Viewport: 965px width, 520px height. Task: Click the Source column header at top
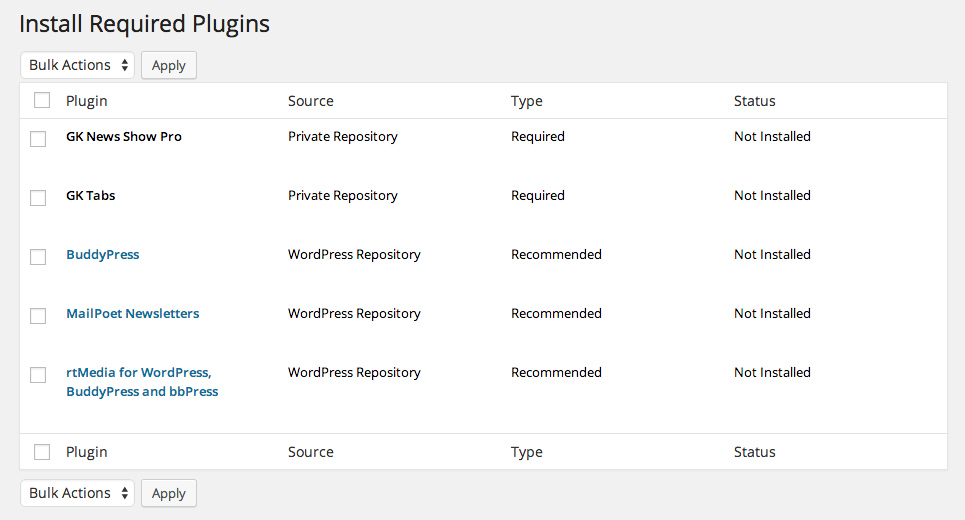point(311,101)
